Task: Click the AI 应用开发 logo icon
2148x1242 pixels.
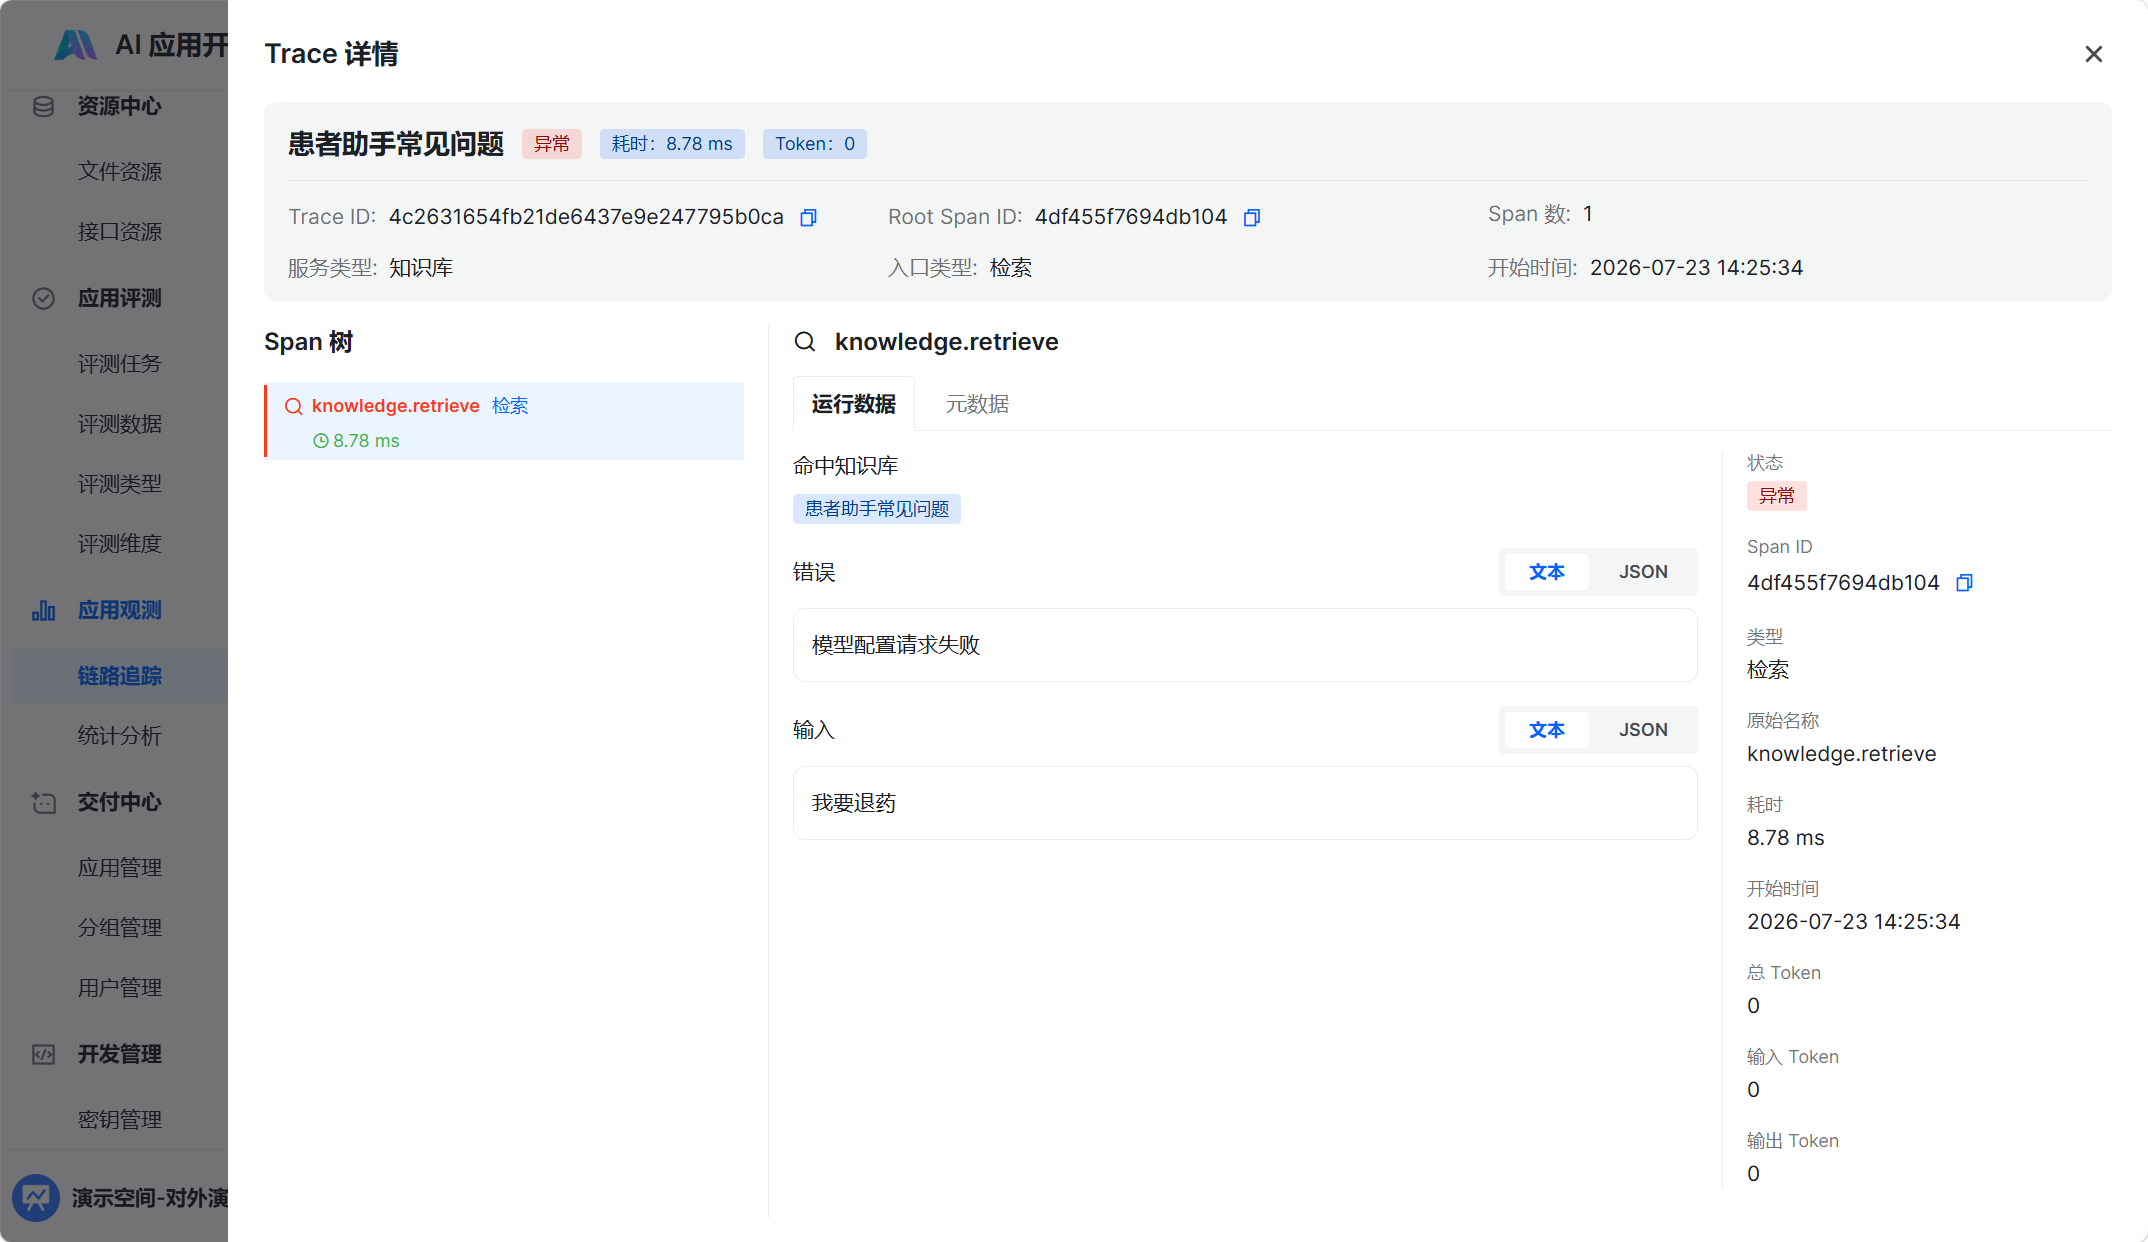Action: coord(76,45)
